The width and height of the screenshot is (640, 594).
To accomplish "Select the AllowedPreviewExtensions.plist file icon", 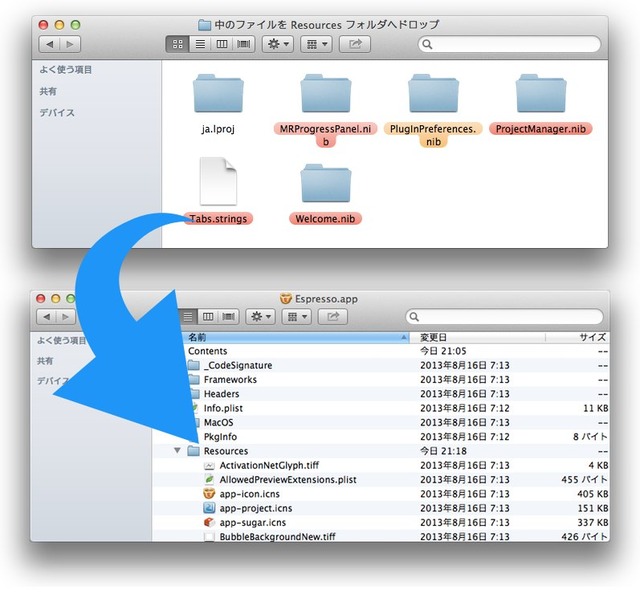I will pyautogui.click(x=209, y=480).
